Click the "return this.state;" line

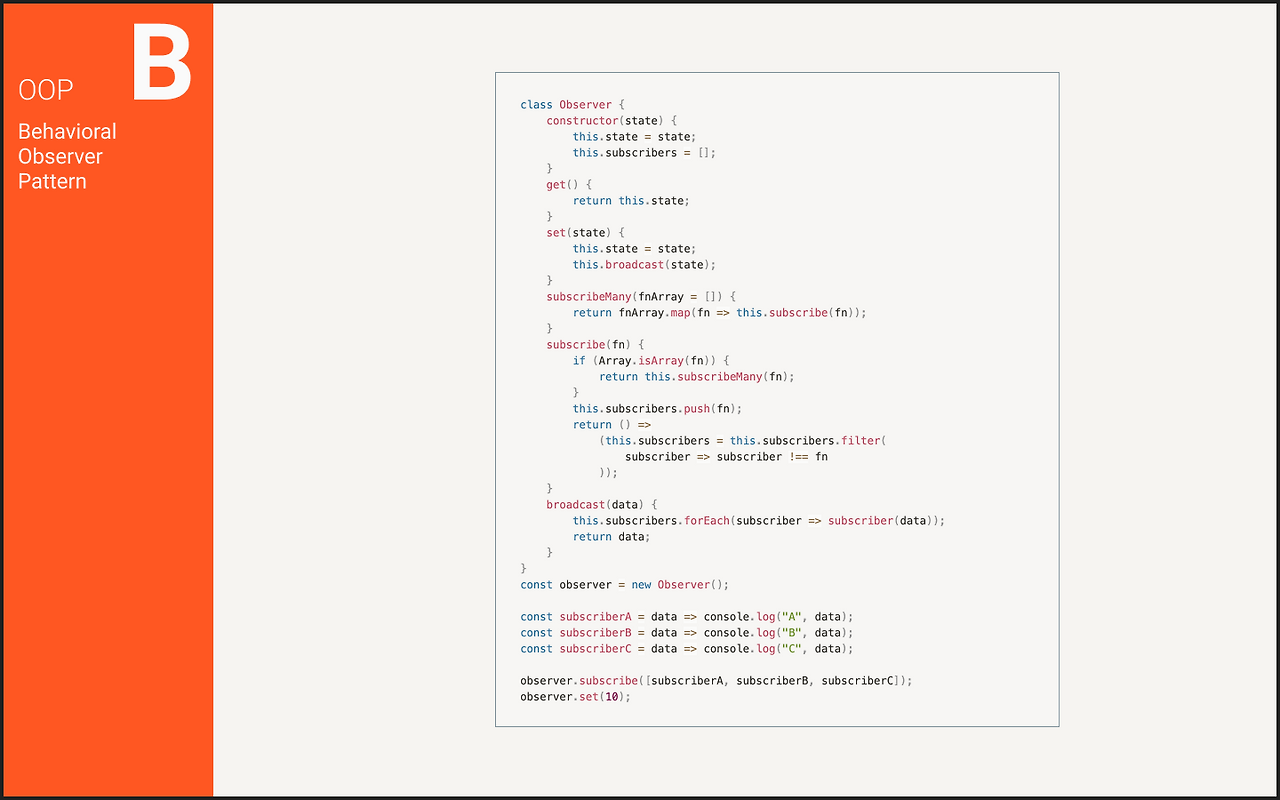tap(631, 201)
